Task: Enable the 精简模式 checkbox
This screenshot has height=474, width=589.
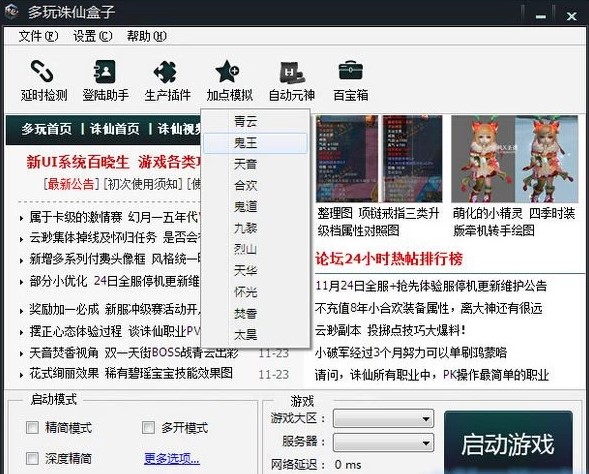Action: click(x=32, y=427)
